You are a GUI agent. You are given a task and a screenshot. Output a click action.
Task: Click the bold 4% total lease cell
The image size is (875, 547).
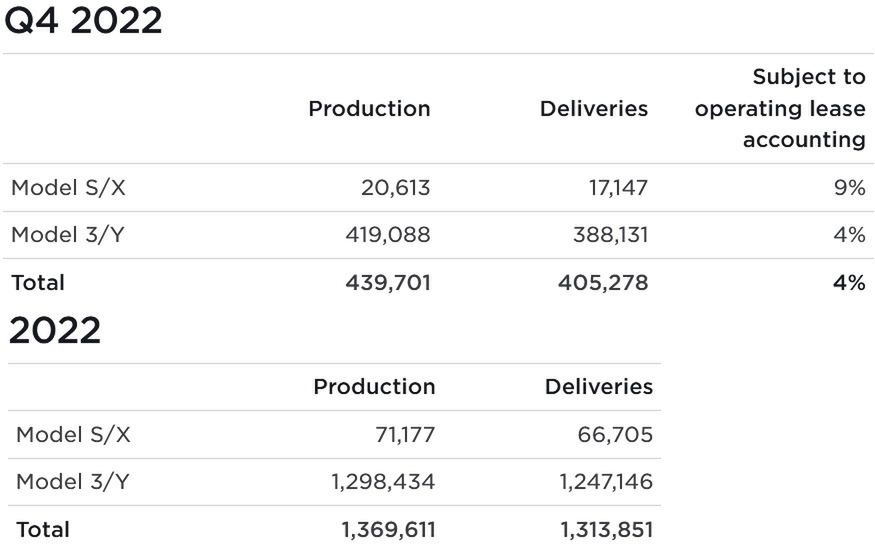(x=849, y=283)
